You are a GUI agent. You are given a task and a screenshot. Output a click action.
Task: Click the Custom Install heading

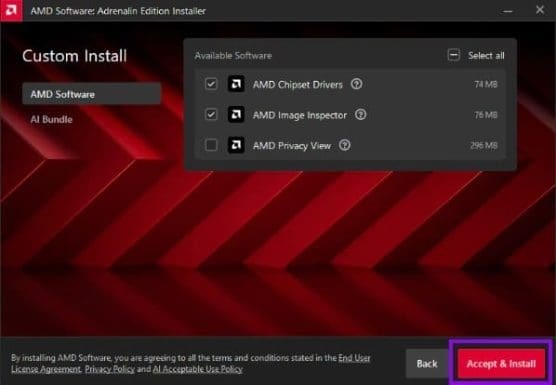(x=74, y=56)
